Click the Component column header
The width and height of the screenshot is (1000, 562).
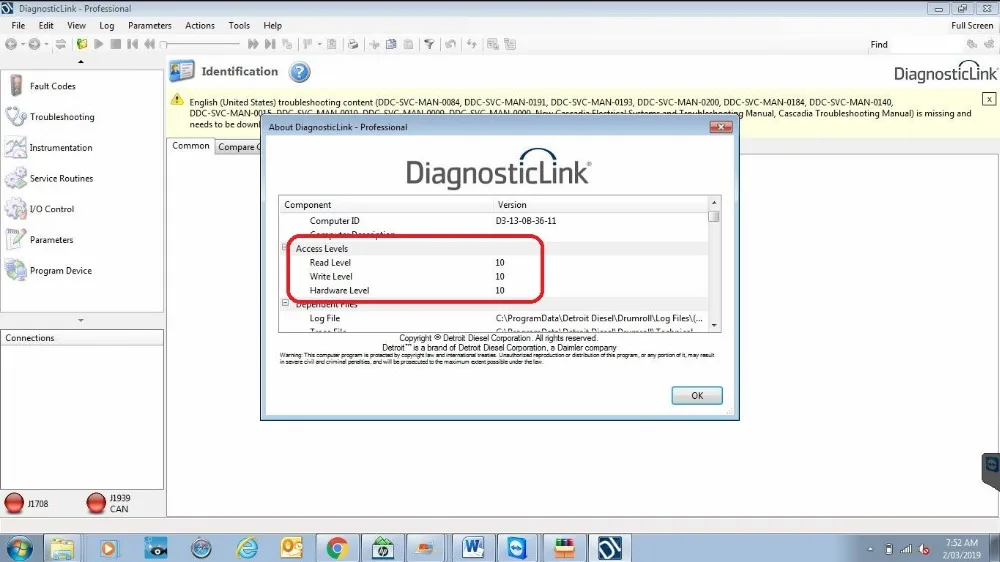click(x=386, y=205)
